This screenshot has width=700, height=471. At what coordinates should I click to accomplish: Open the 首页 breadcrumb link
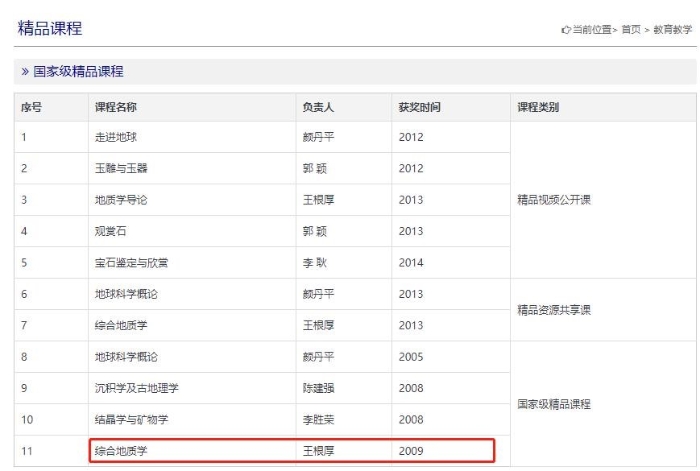[630, 30]
